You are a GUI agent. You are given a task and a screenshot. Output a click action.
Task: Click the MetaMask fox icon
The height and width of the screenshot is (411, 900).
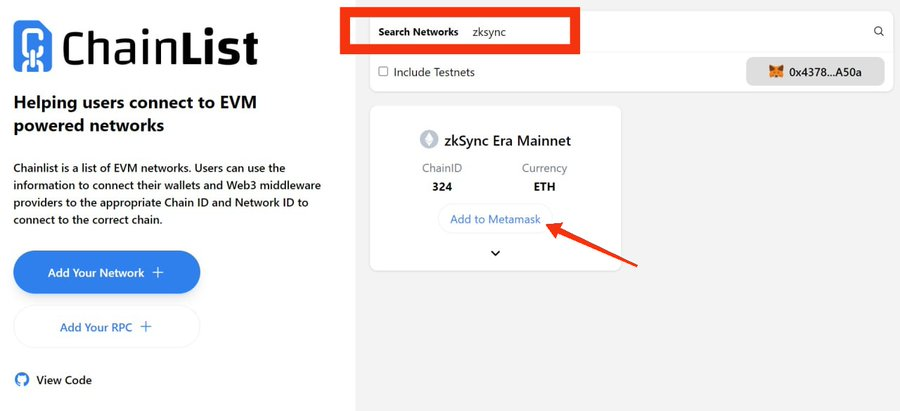[776, 72]
